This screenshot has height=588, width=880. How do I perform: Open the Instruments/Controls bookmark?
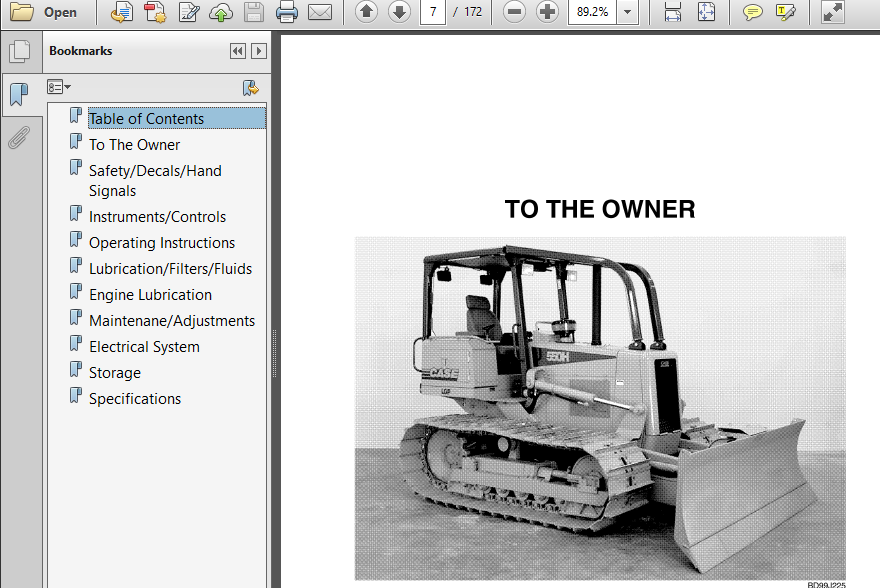tap(157, 217)
